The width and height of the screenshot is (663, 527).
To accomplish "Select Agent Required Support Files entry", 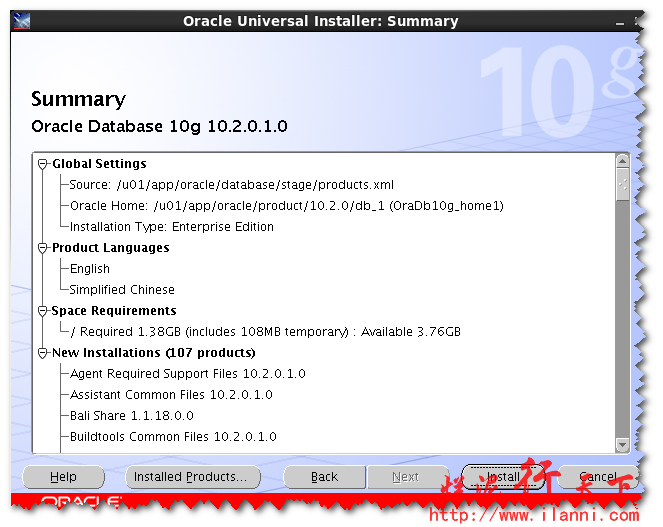I will click(187, 374).
